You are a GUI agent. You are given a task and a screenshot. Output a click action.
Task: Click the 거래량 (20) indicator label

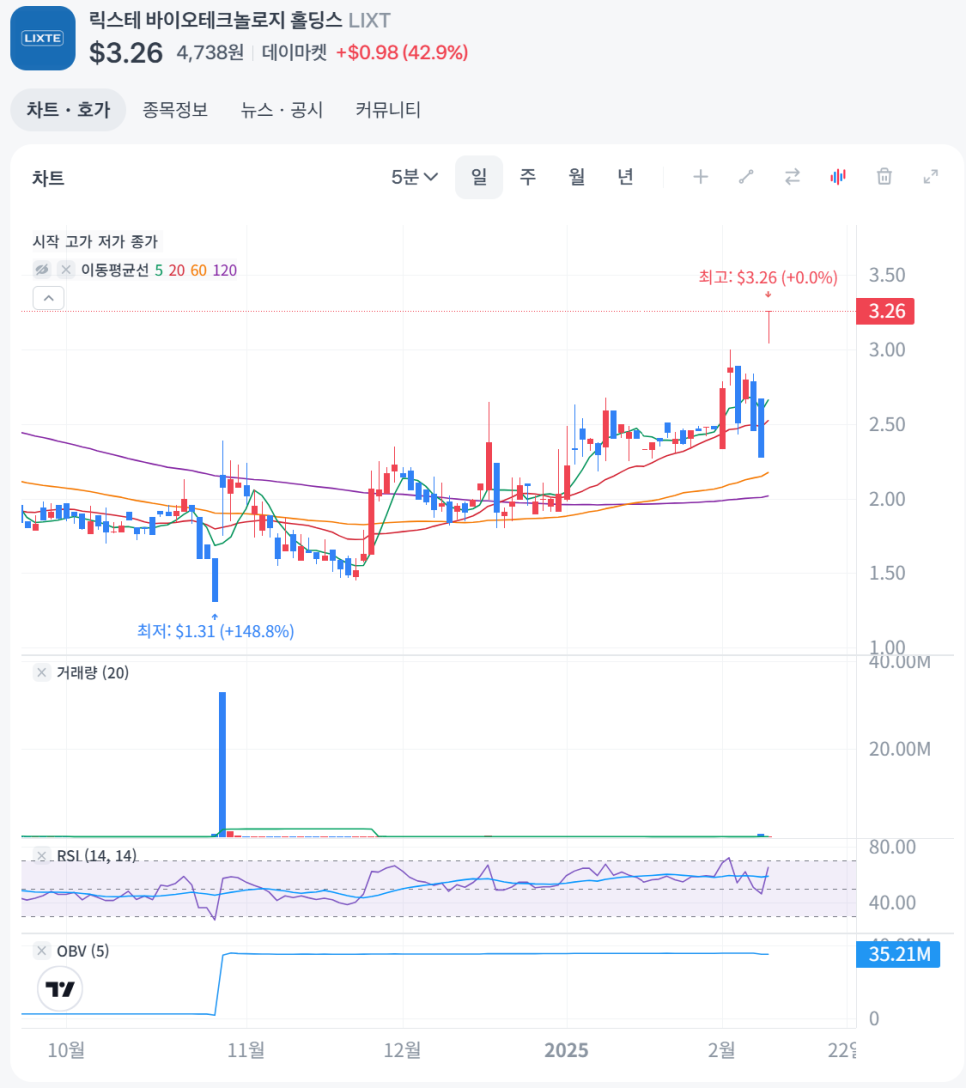tap(92, 672)
